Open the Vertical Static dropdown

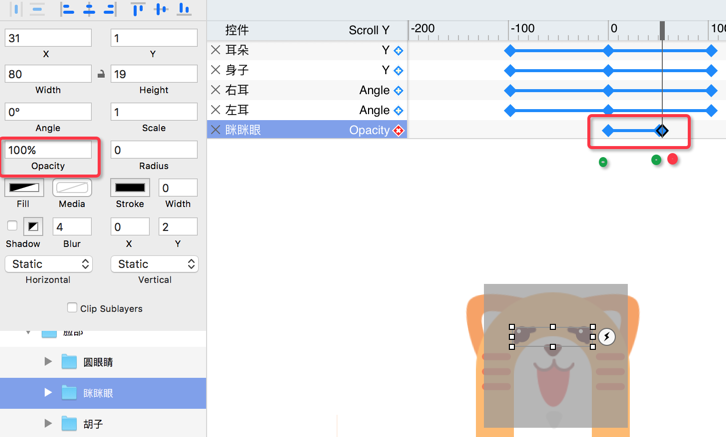click(x=154, y=264)
